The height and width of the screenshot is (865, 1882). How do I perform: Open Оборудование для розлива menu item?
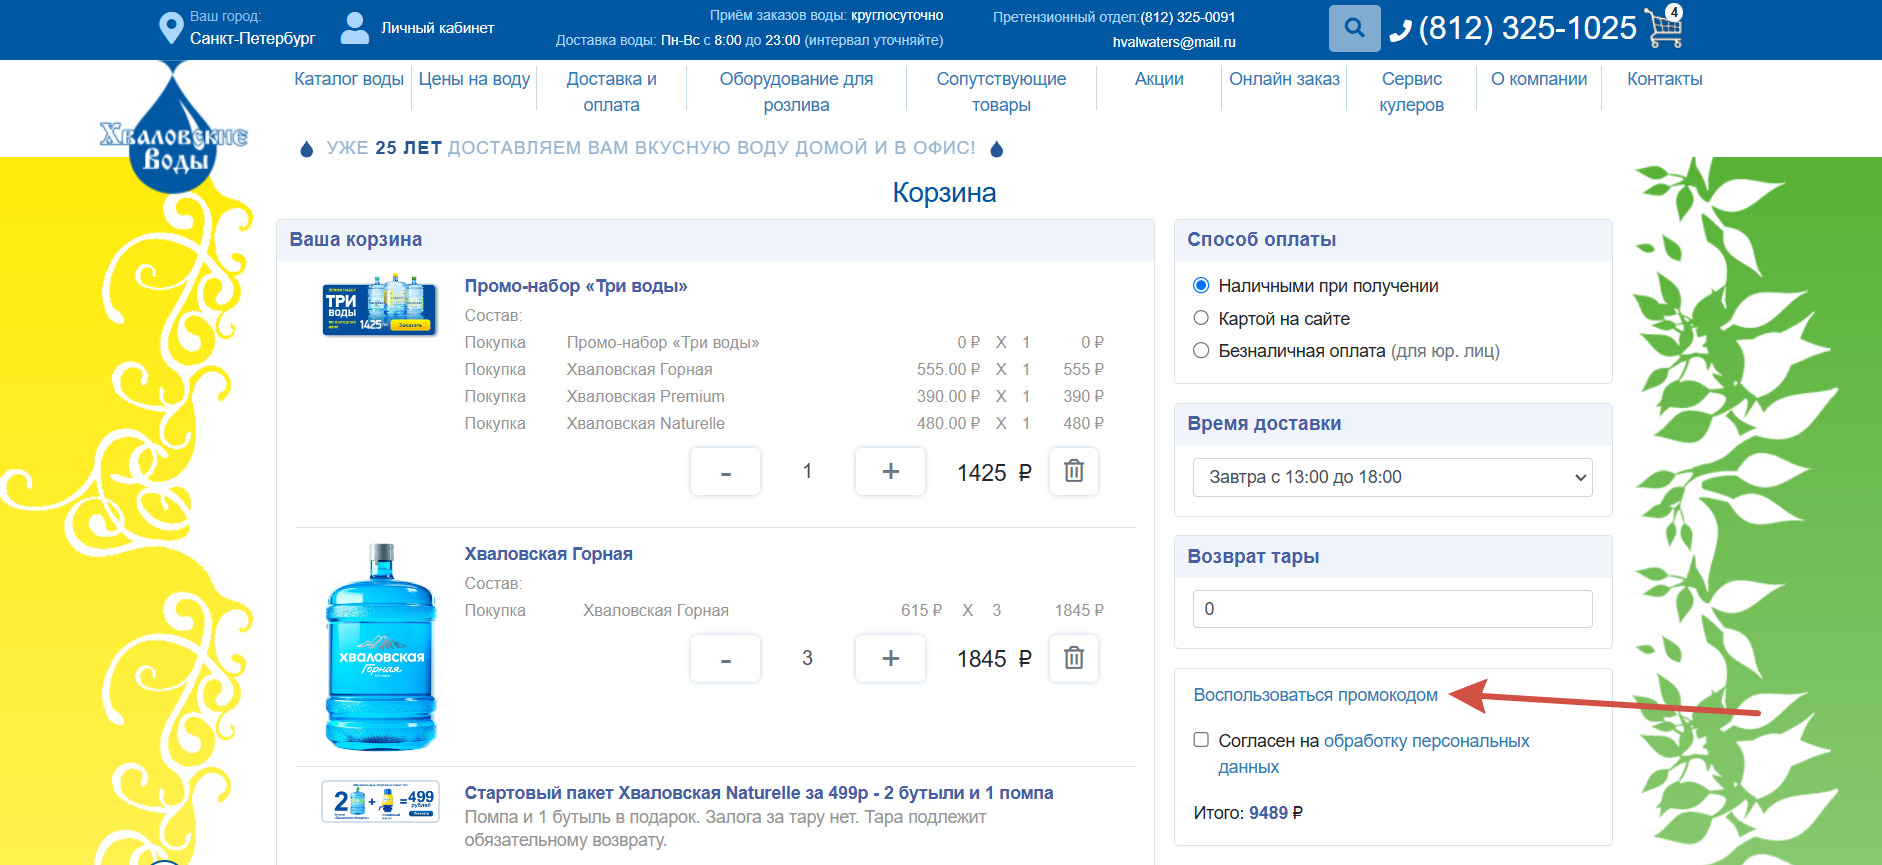pyautogui.click(x=796, y=92)
